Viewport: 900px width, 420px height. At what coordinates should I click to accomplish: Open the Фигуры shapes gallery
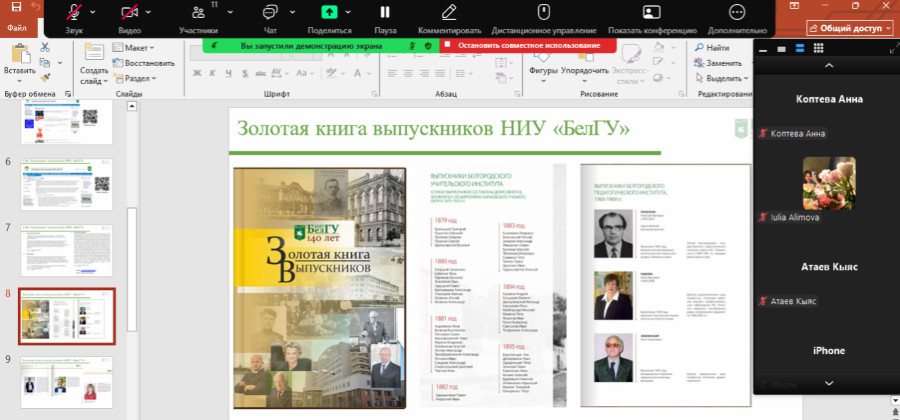coord(543,67)
